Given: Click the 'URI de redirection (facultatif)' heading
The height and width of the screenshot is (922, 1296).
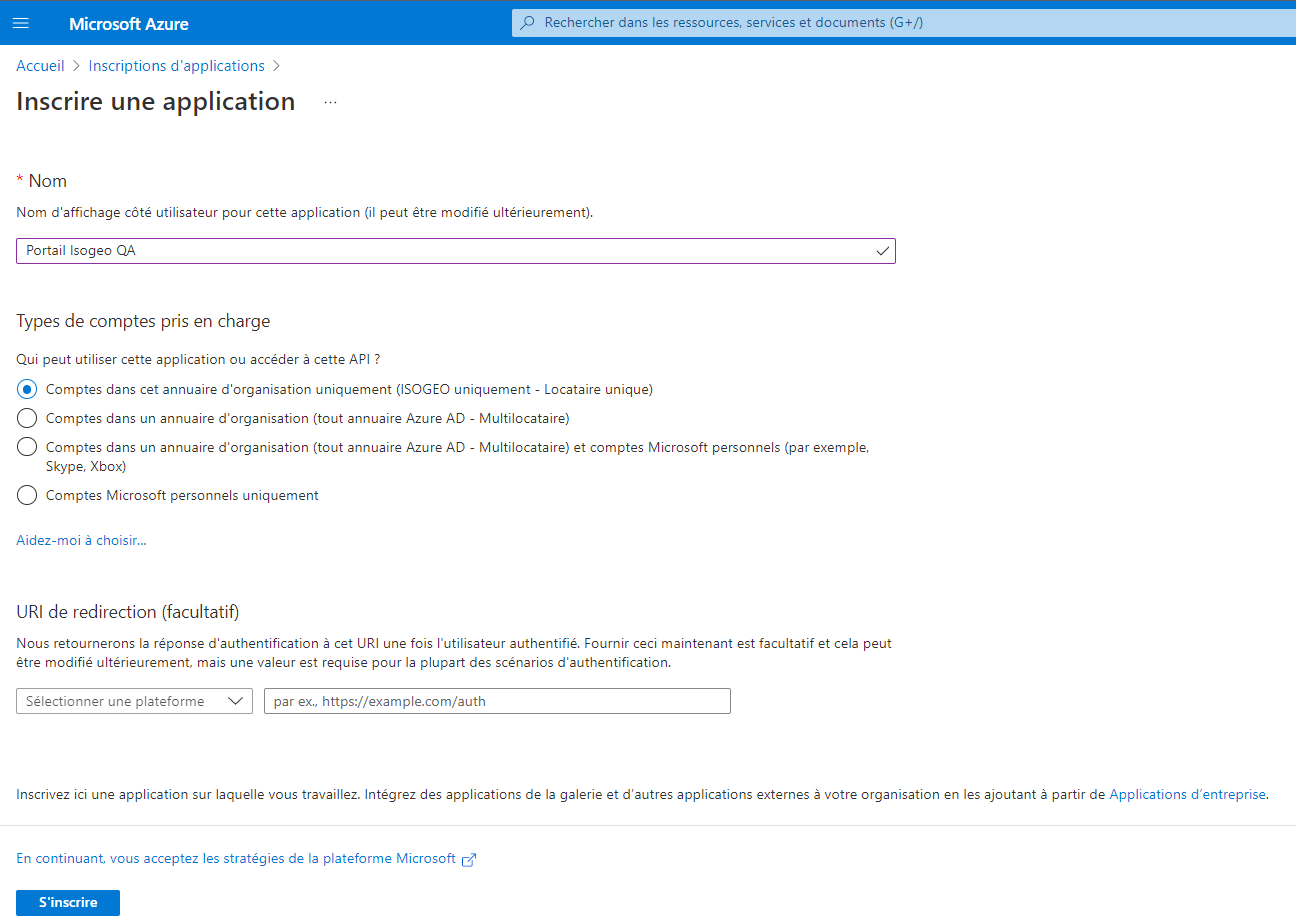Looking at the screenshot, I should [x=128, y=611].
